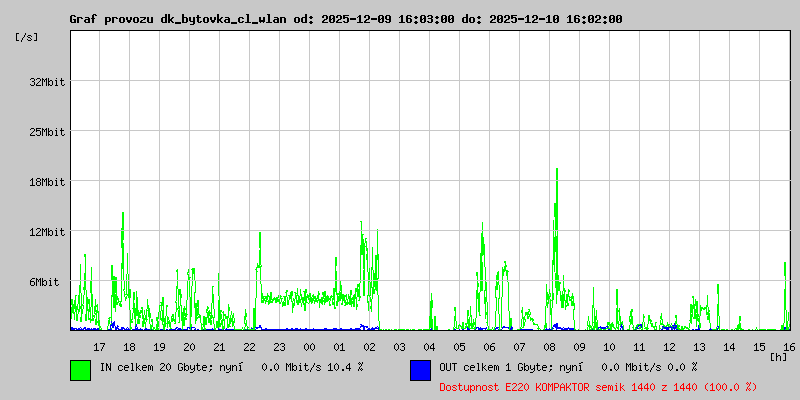Click the '12Mbit' axis label
This screenshot has width=800, height=400.
47,232
